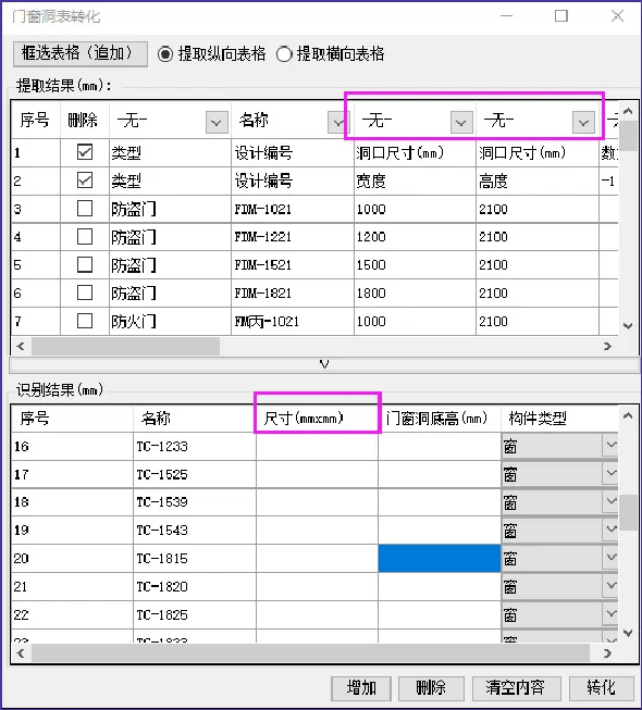The height and width of the screenshot is (710, 642).
Task: Expand the -无- dropdown above 高度 column
Action: (583, 122)
